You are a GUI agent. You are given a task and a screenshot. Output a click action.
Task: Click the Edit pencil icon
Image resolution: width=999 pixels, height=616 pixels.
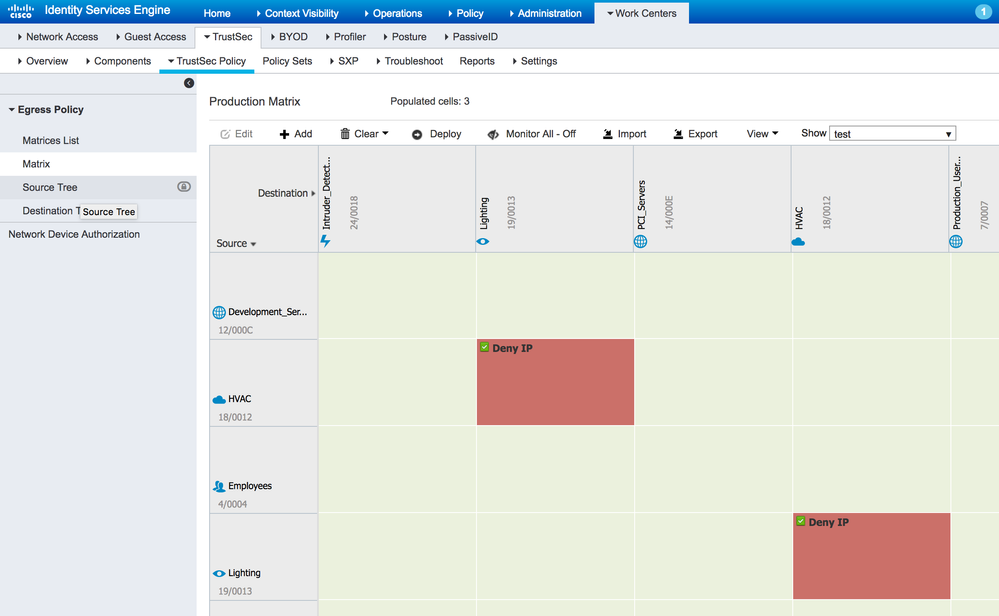tap(225, 134)
